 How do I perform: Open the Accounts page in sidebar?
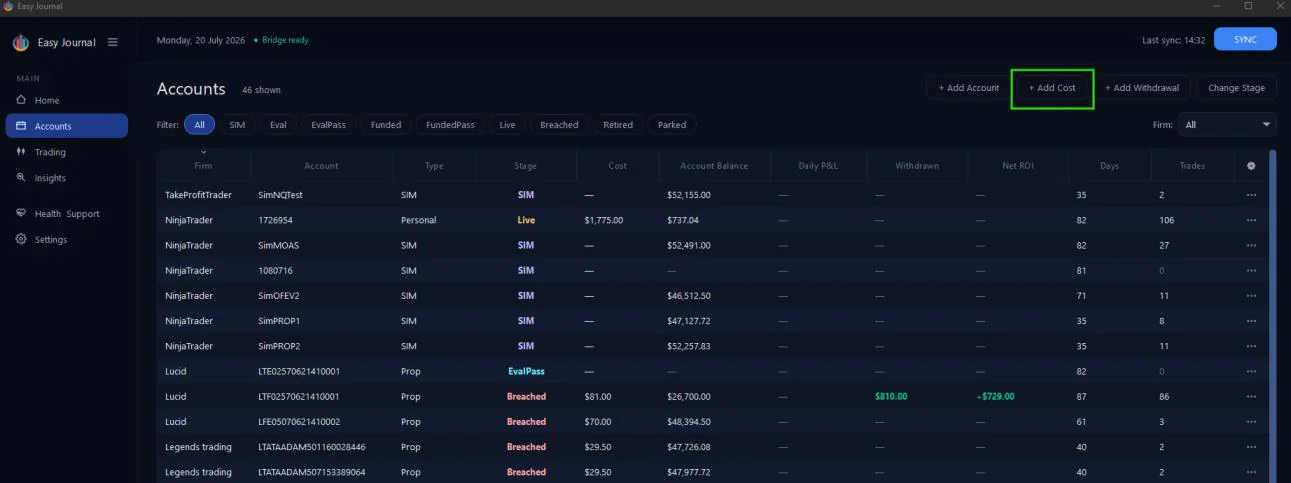click(66, 126)
